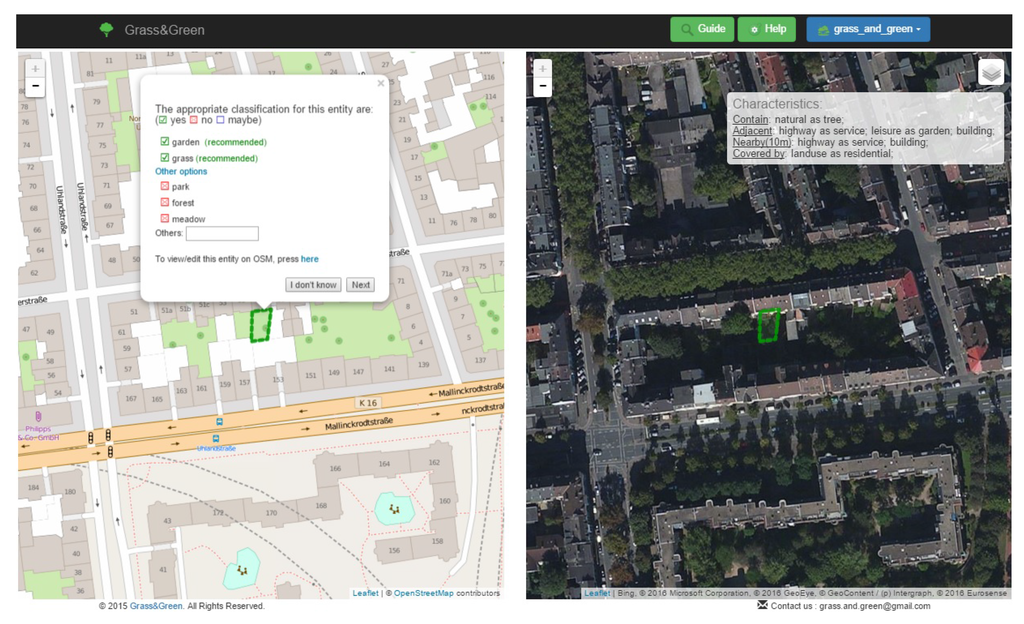Close the classification popup
The width and height of the screenshot is (1024, 624).
point(381,84)
